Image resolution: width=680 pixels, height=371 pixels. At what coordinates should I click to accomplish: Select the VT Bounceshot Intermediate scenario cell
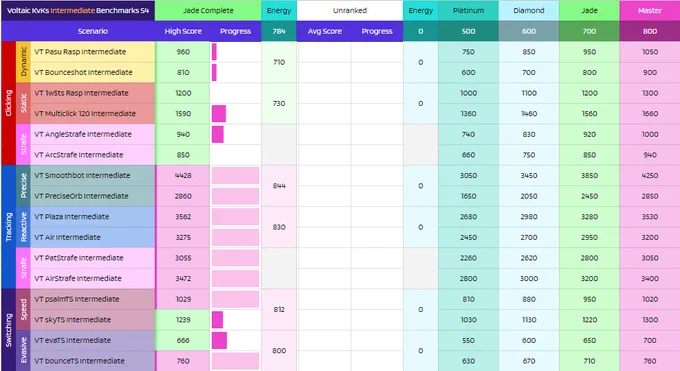(92, 72)
